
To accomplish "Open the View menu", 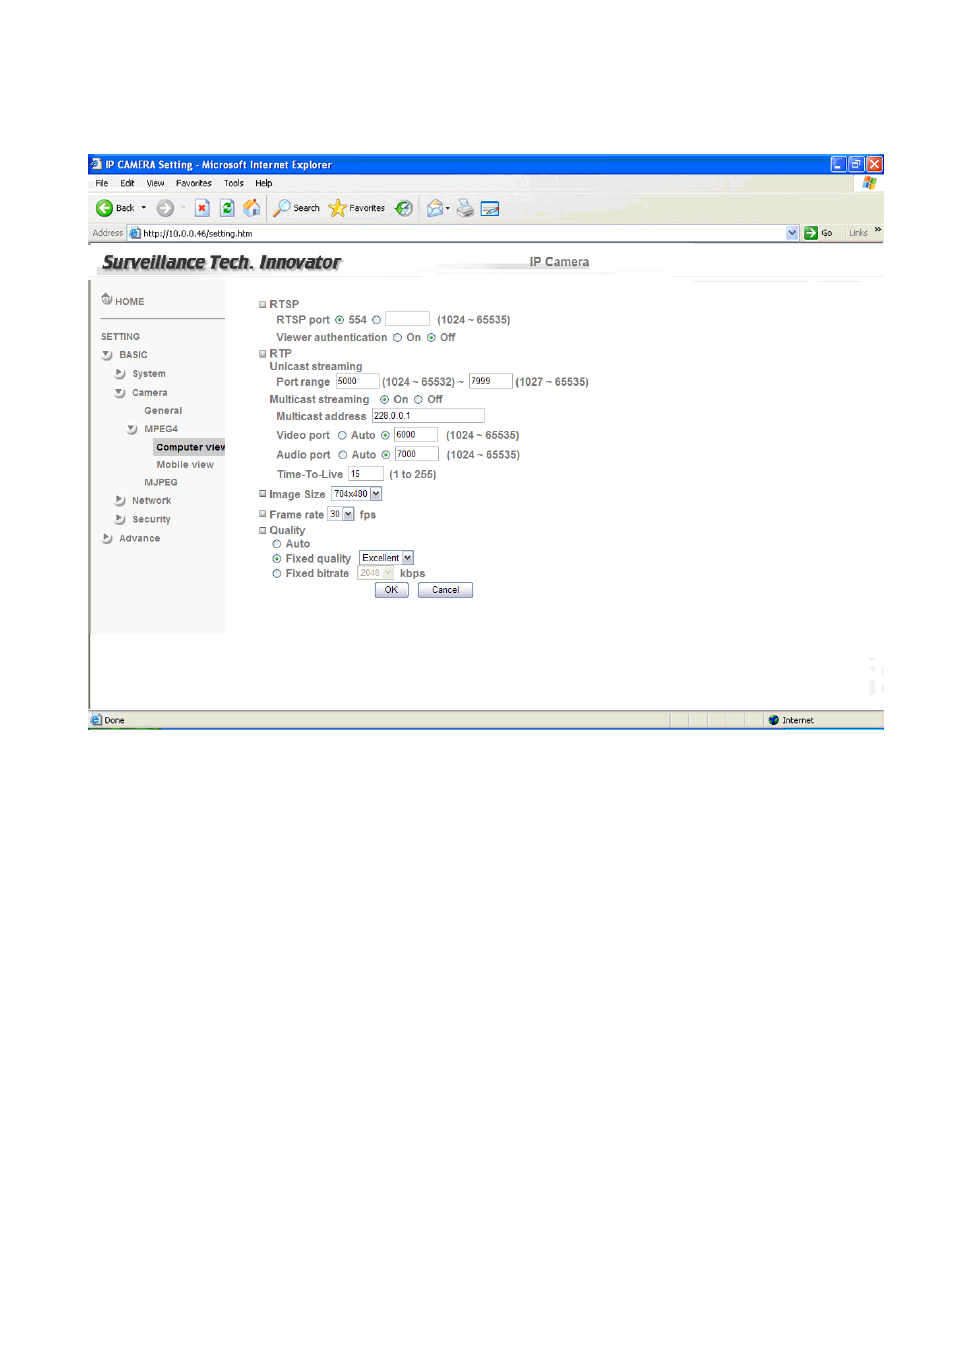I will click(155, 183).
